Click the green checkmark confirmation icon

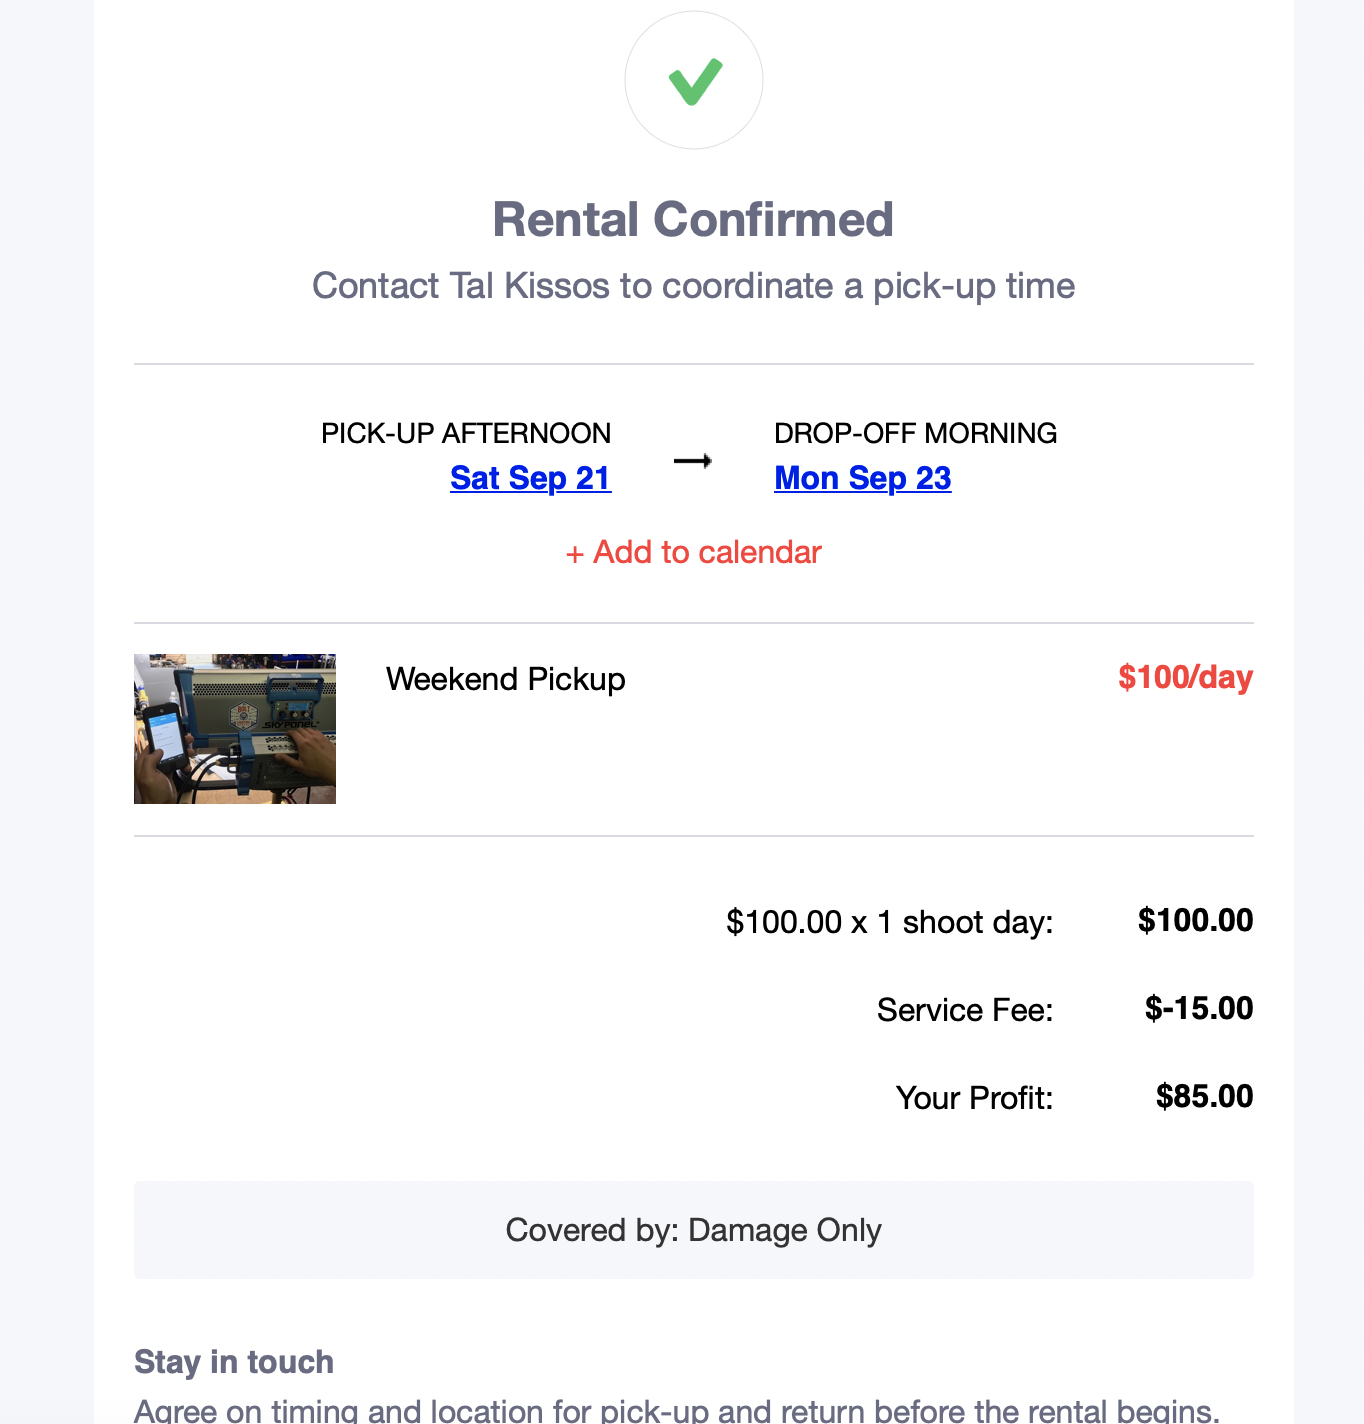click(694, 81)
